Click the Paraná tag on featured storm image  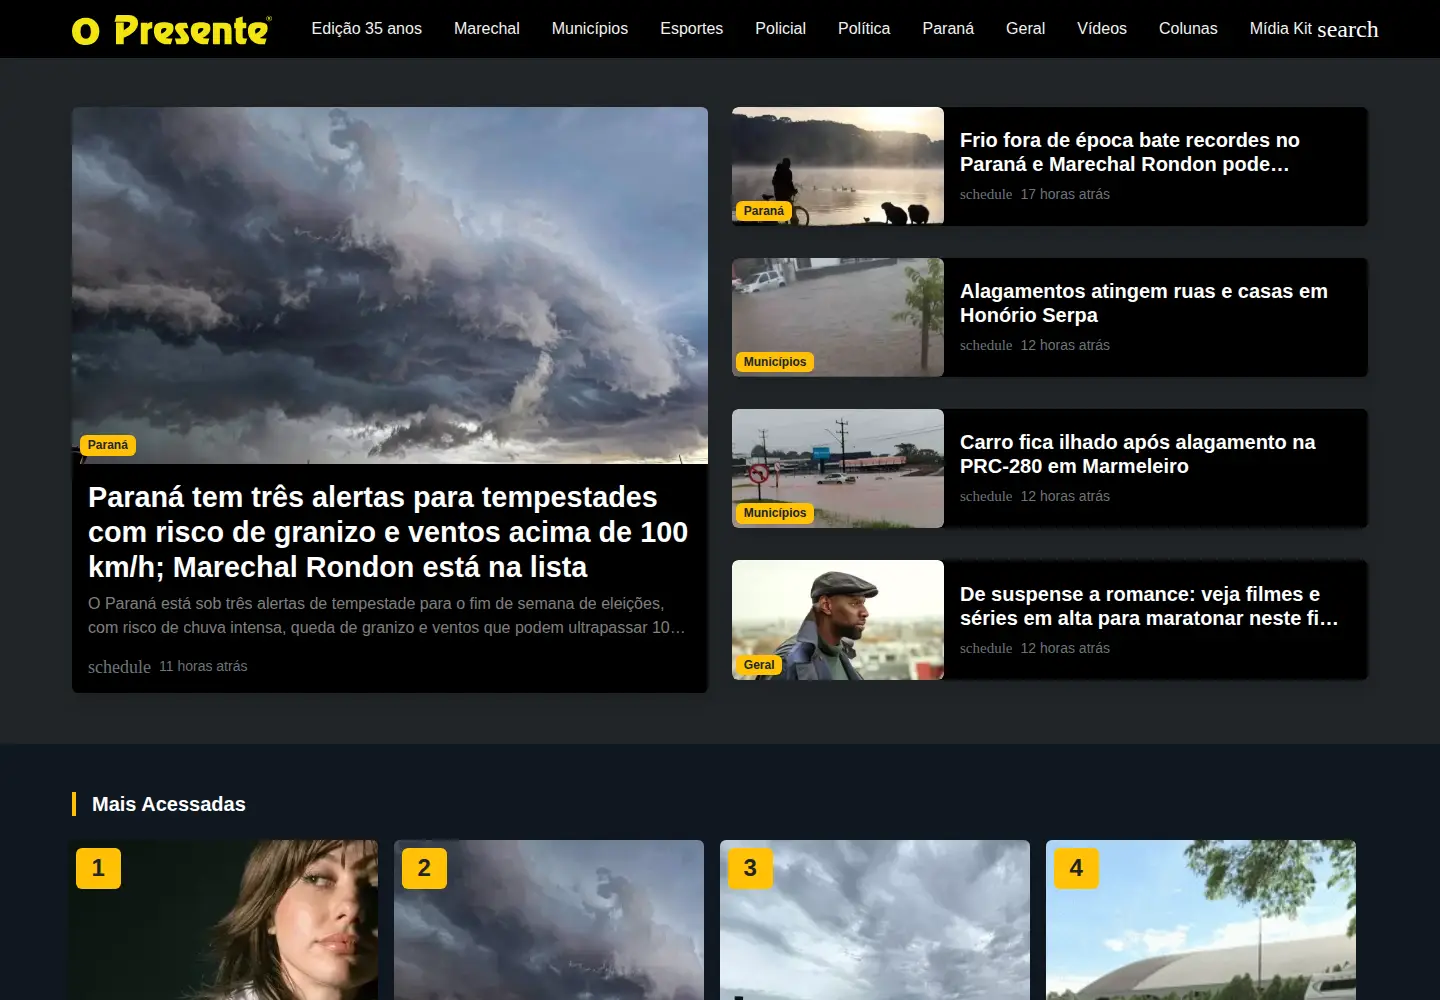pos(108,445)
